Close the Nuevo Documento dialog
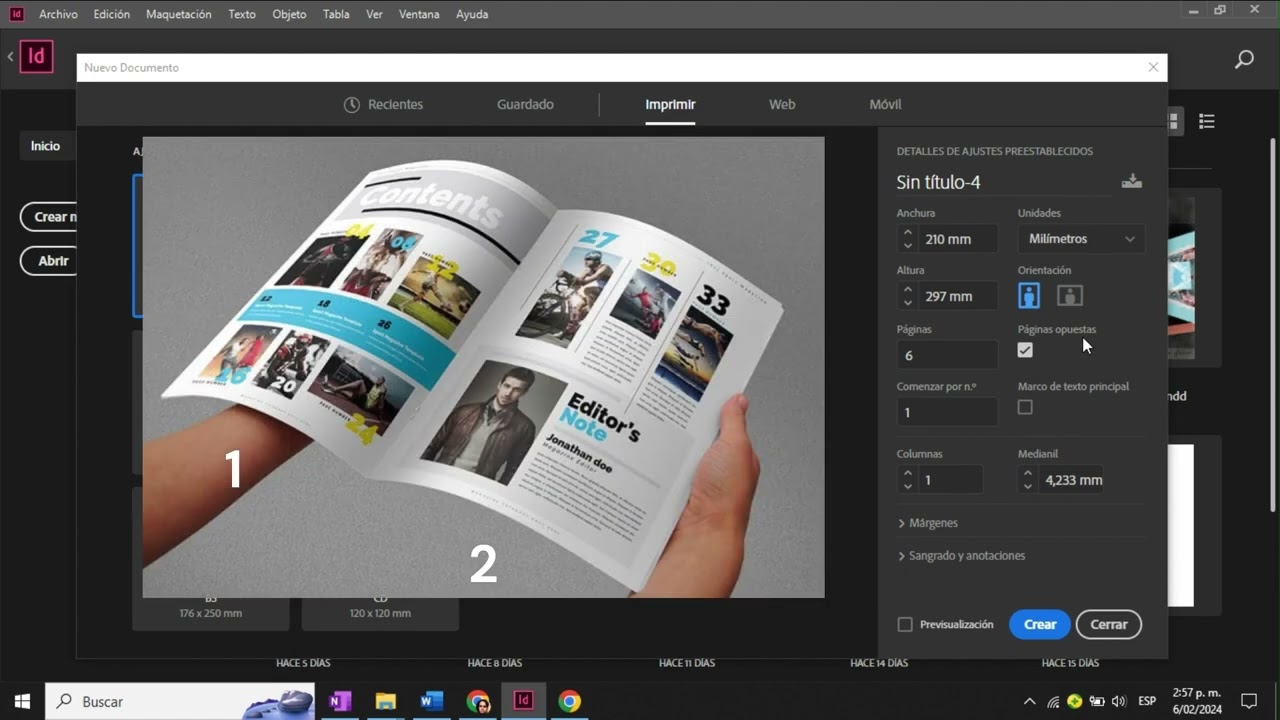This screenshot has height=720, width=1280. coord(1153,67)
